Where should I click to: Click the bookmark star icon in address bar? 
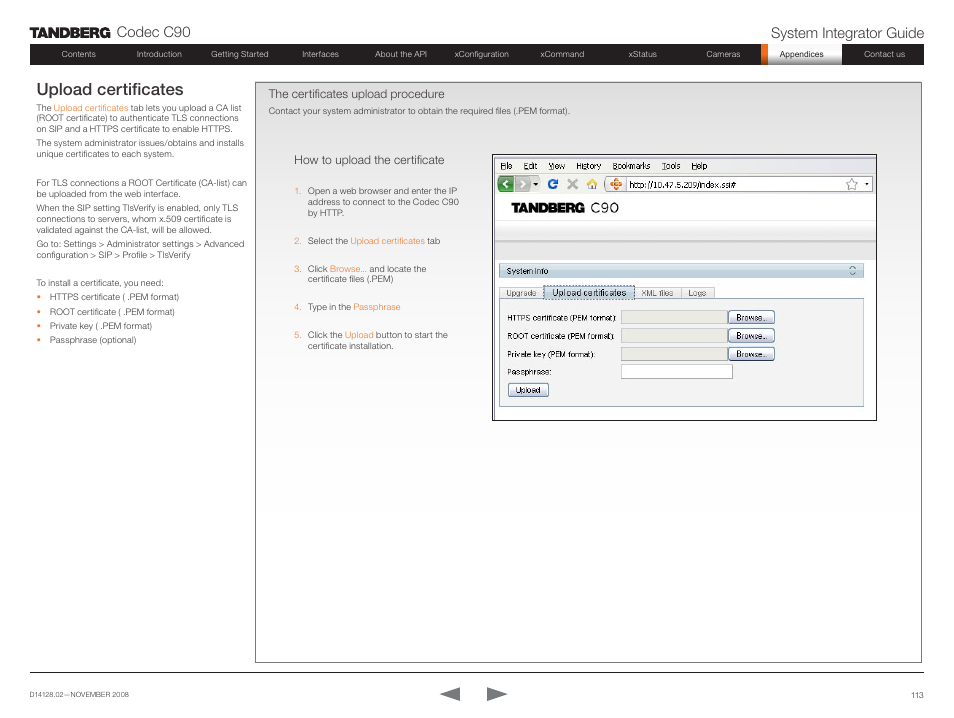852,184
